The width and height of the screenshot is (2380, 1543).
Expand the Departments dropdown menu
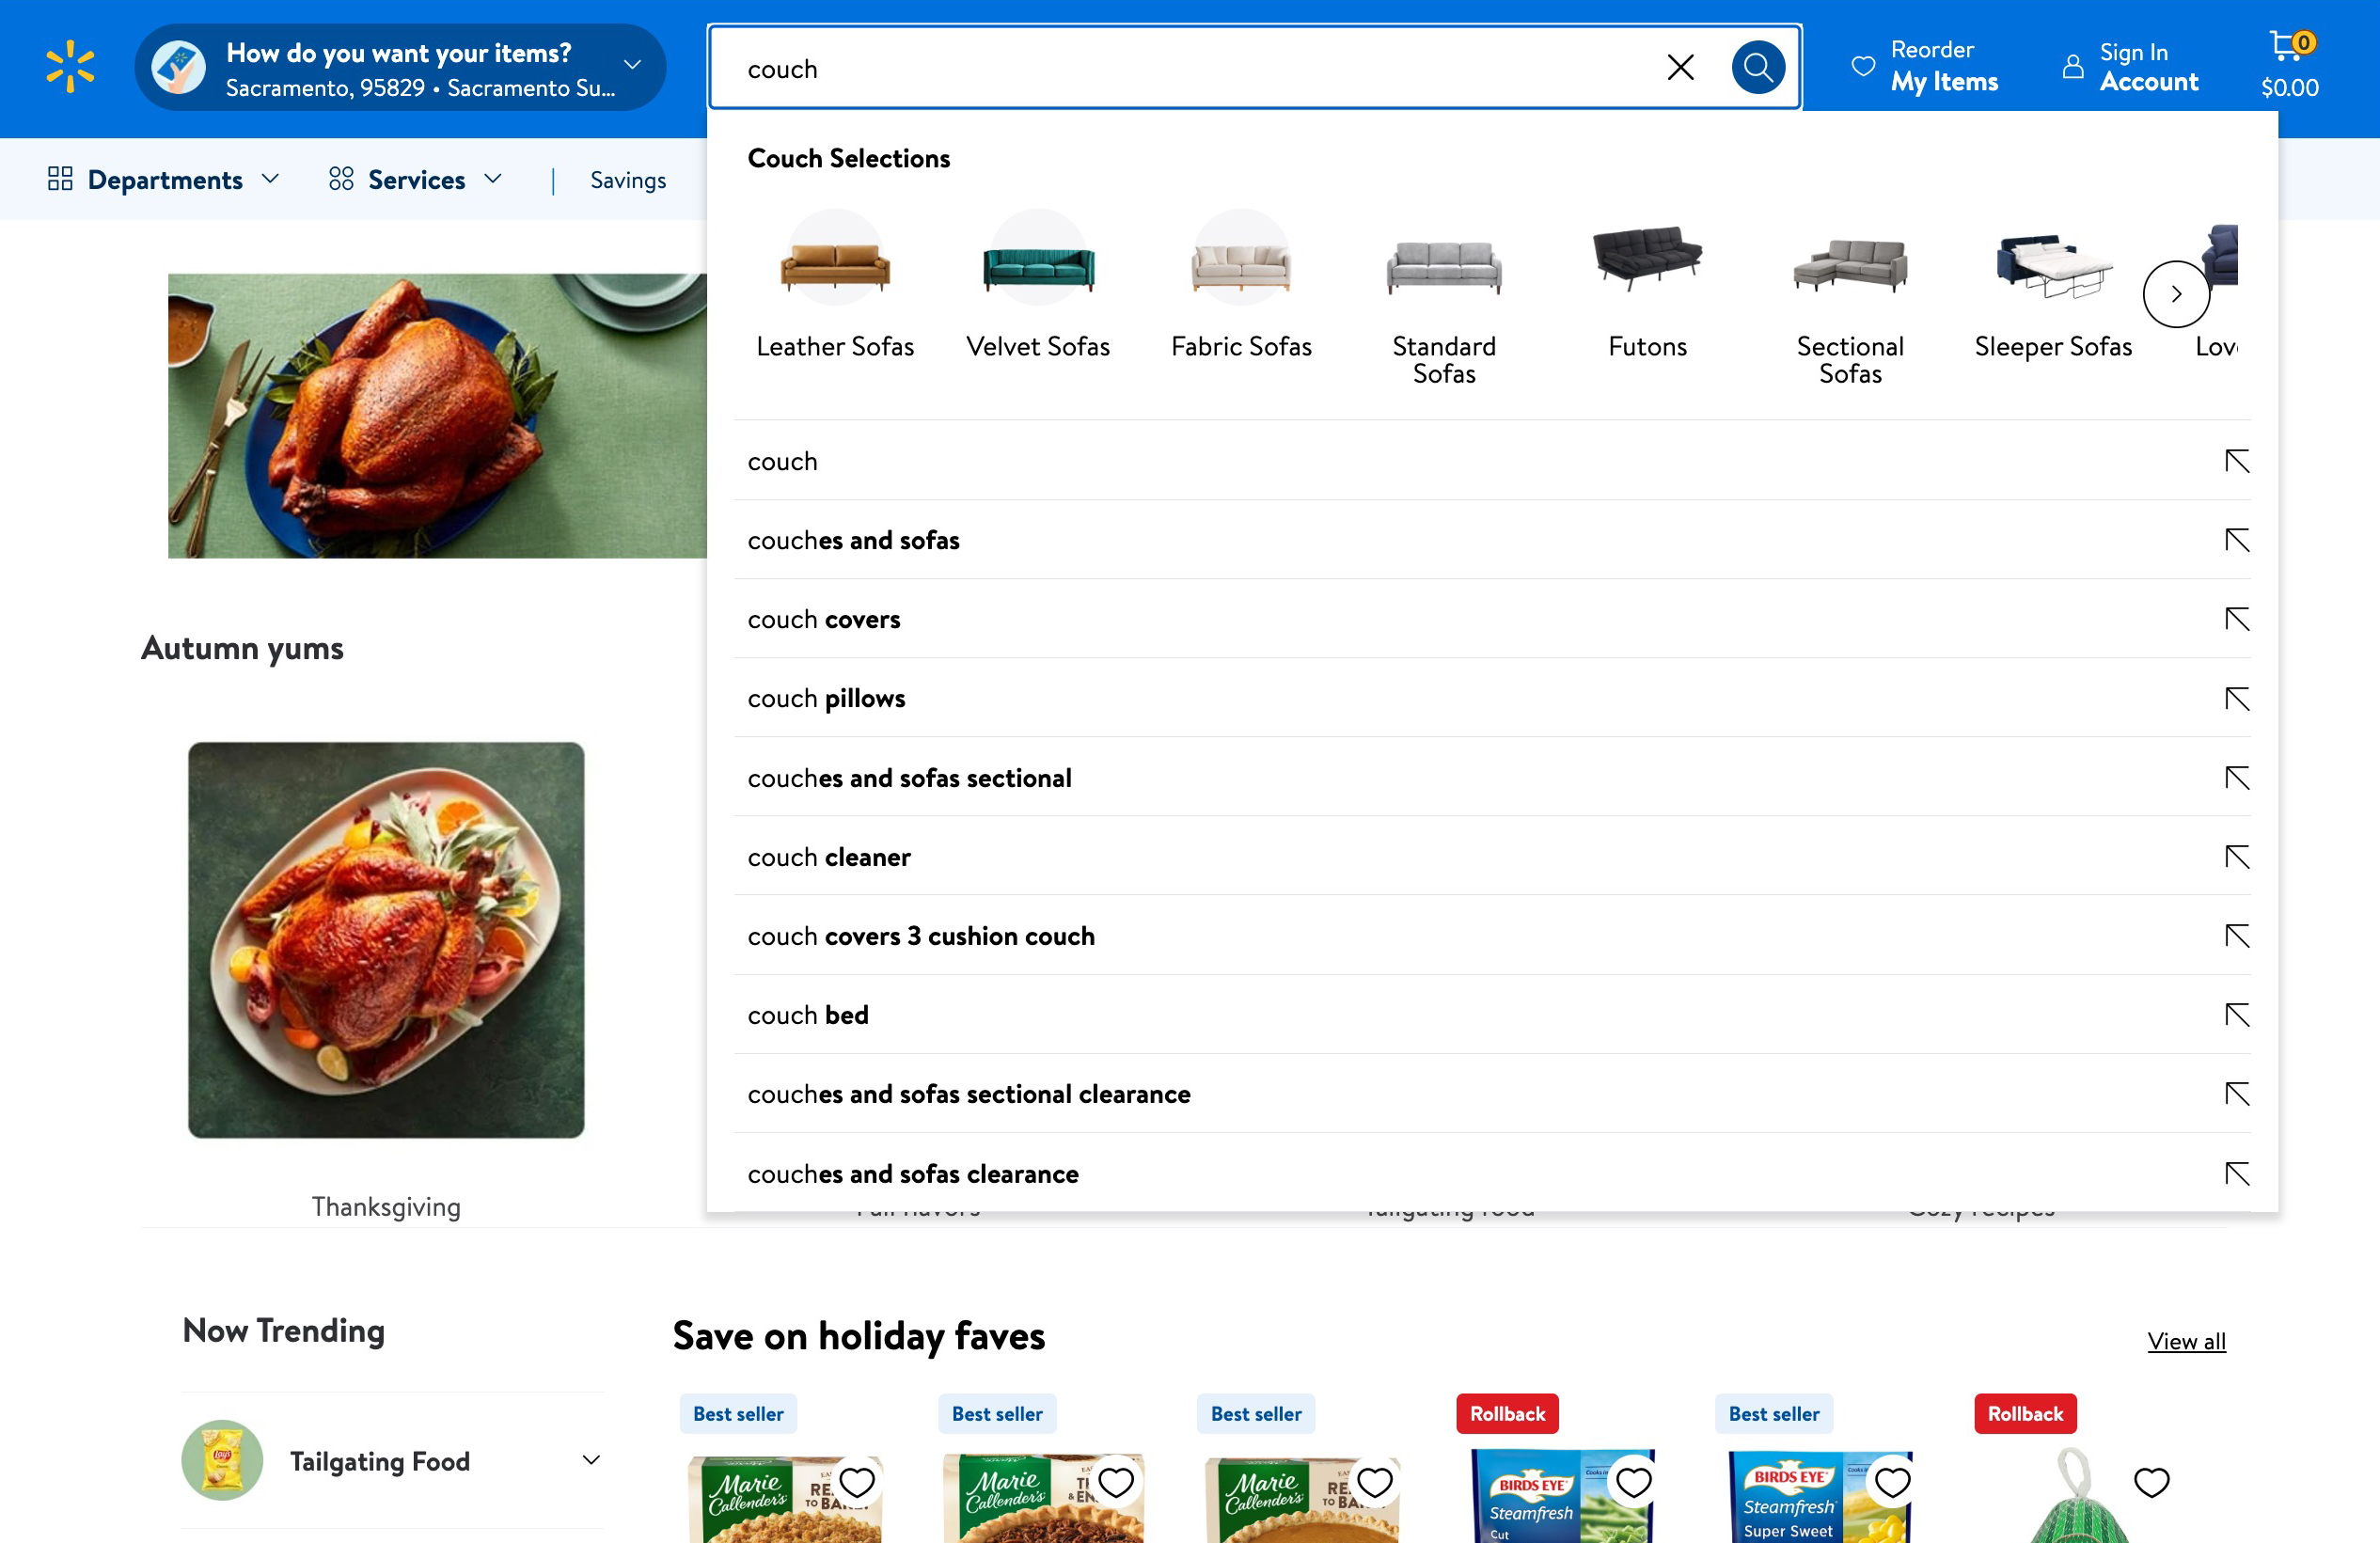(163, 179)
